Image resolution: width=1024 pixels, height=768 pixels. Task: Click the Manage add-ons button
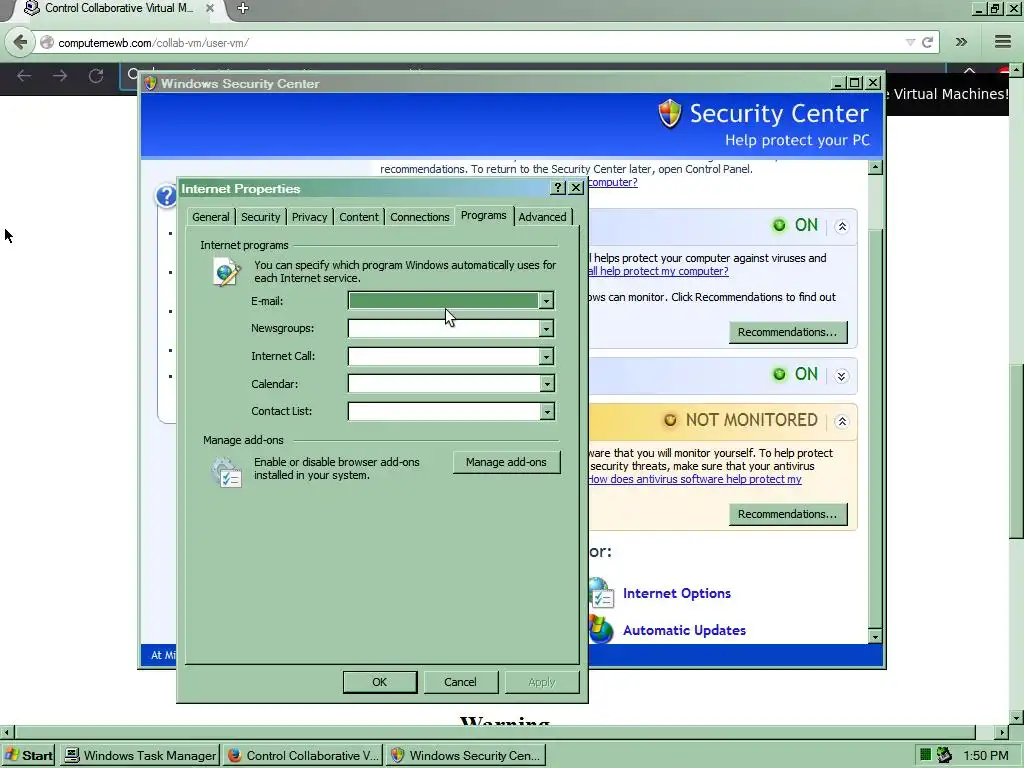[506, 462]
